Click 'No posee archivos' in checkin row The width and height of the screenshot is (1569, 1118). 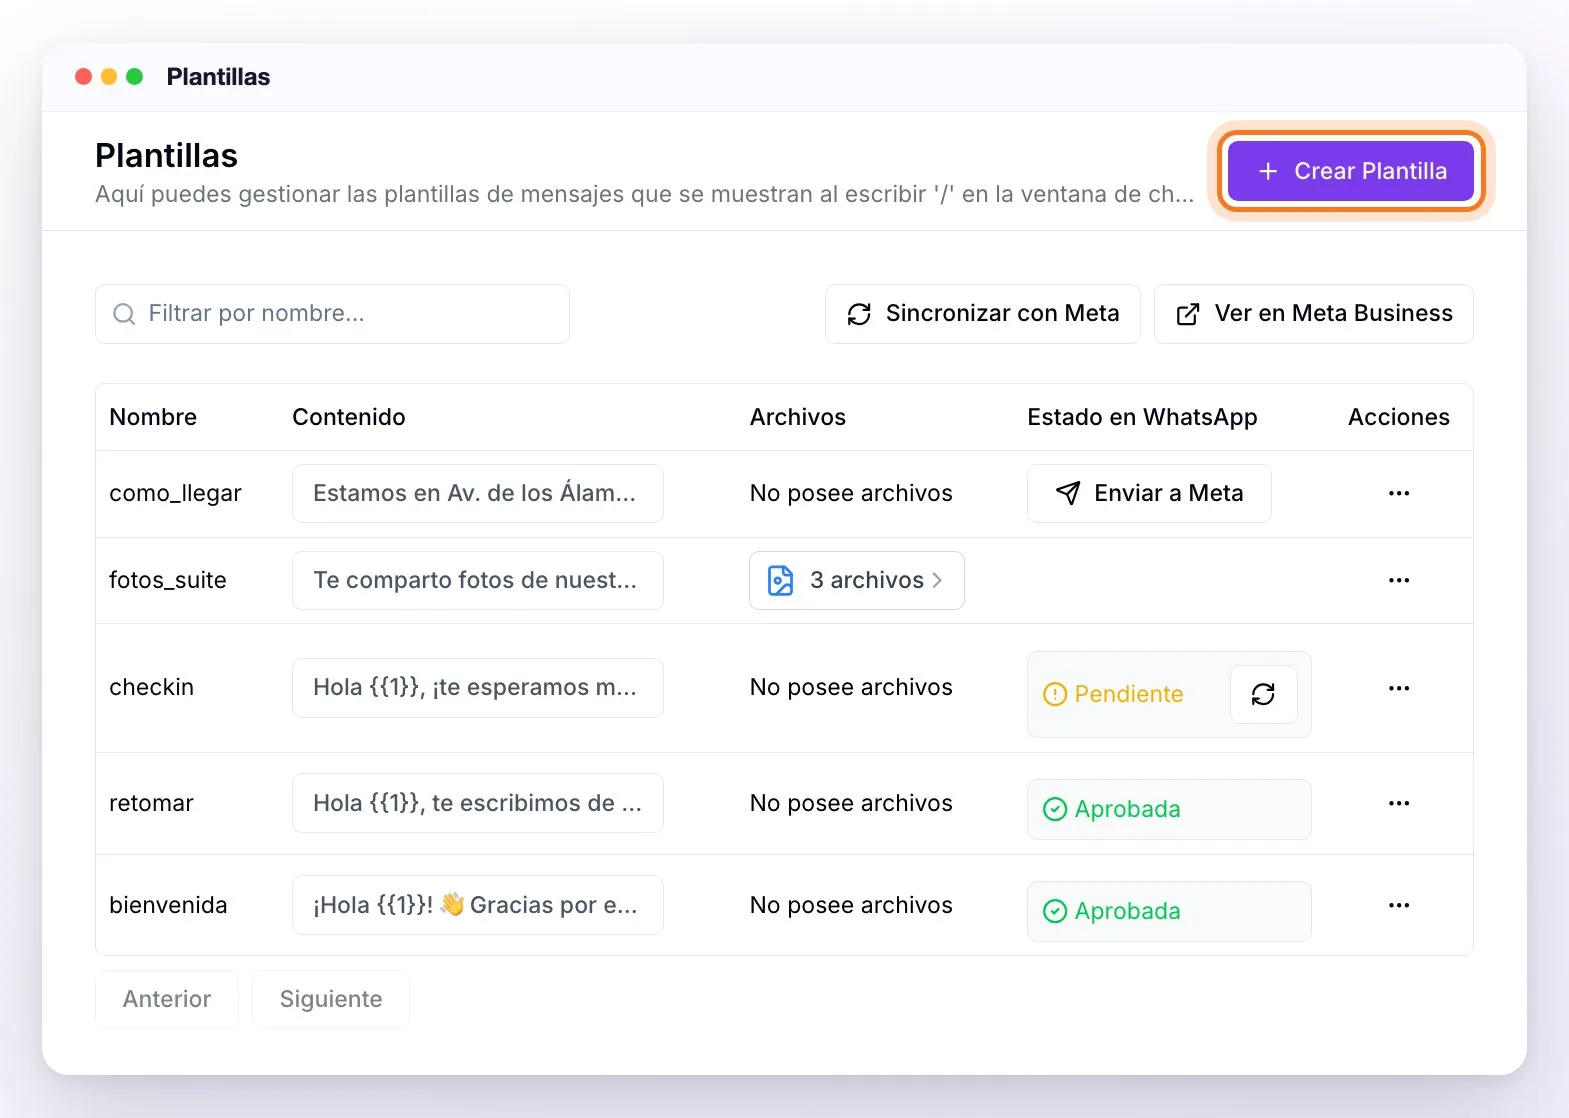click(x=851, y=687)
